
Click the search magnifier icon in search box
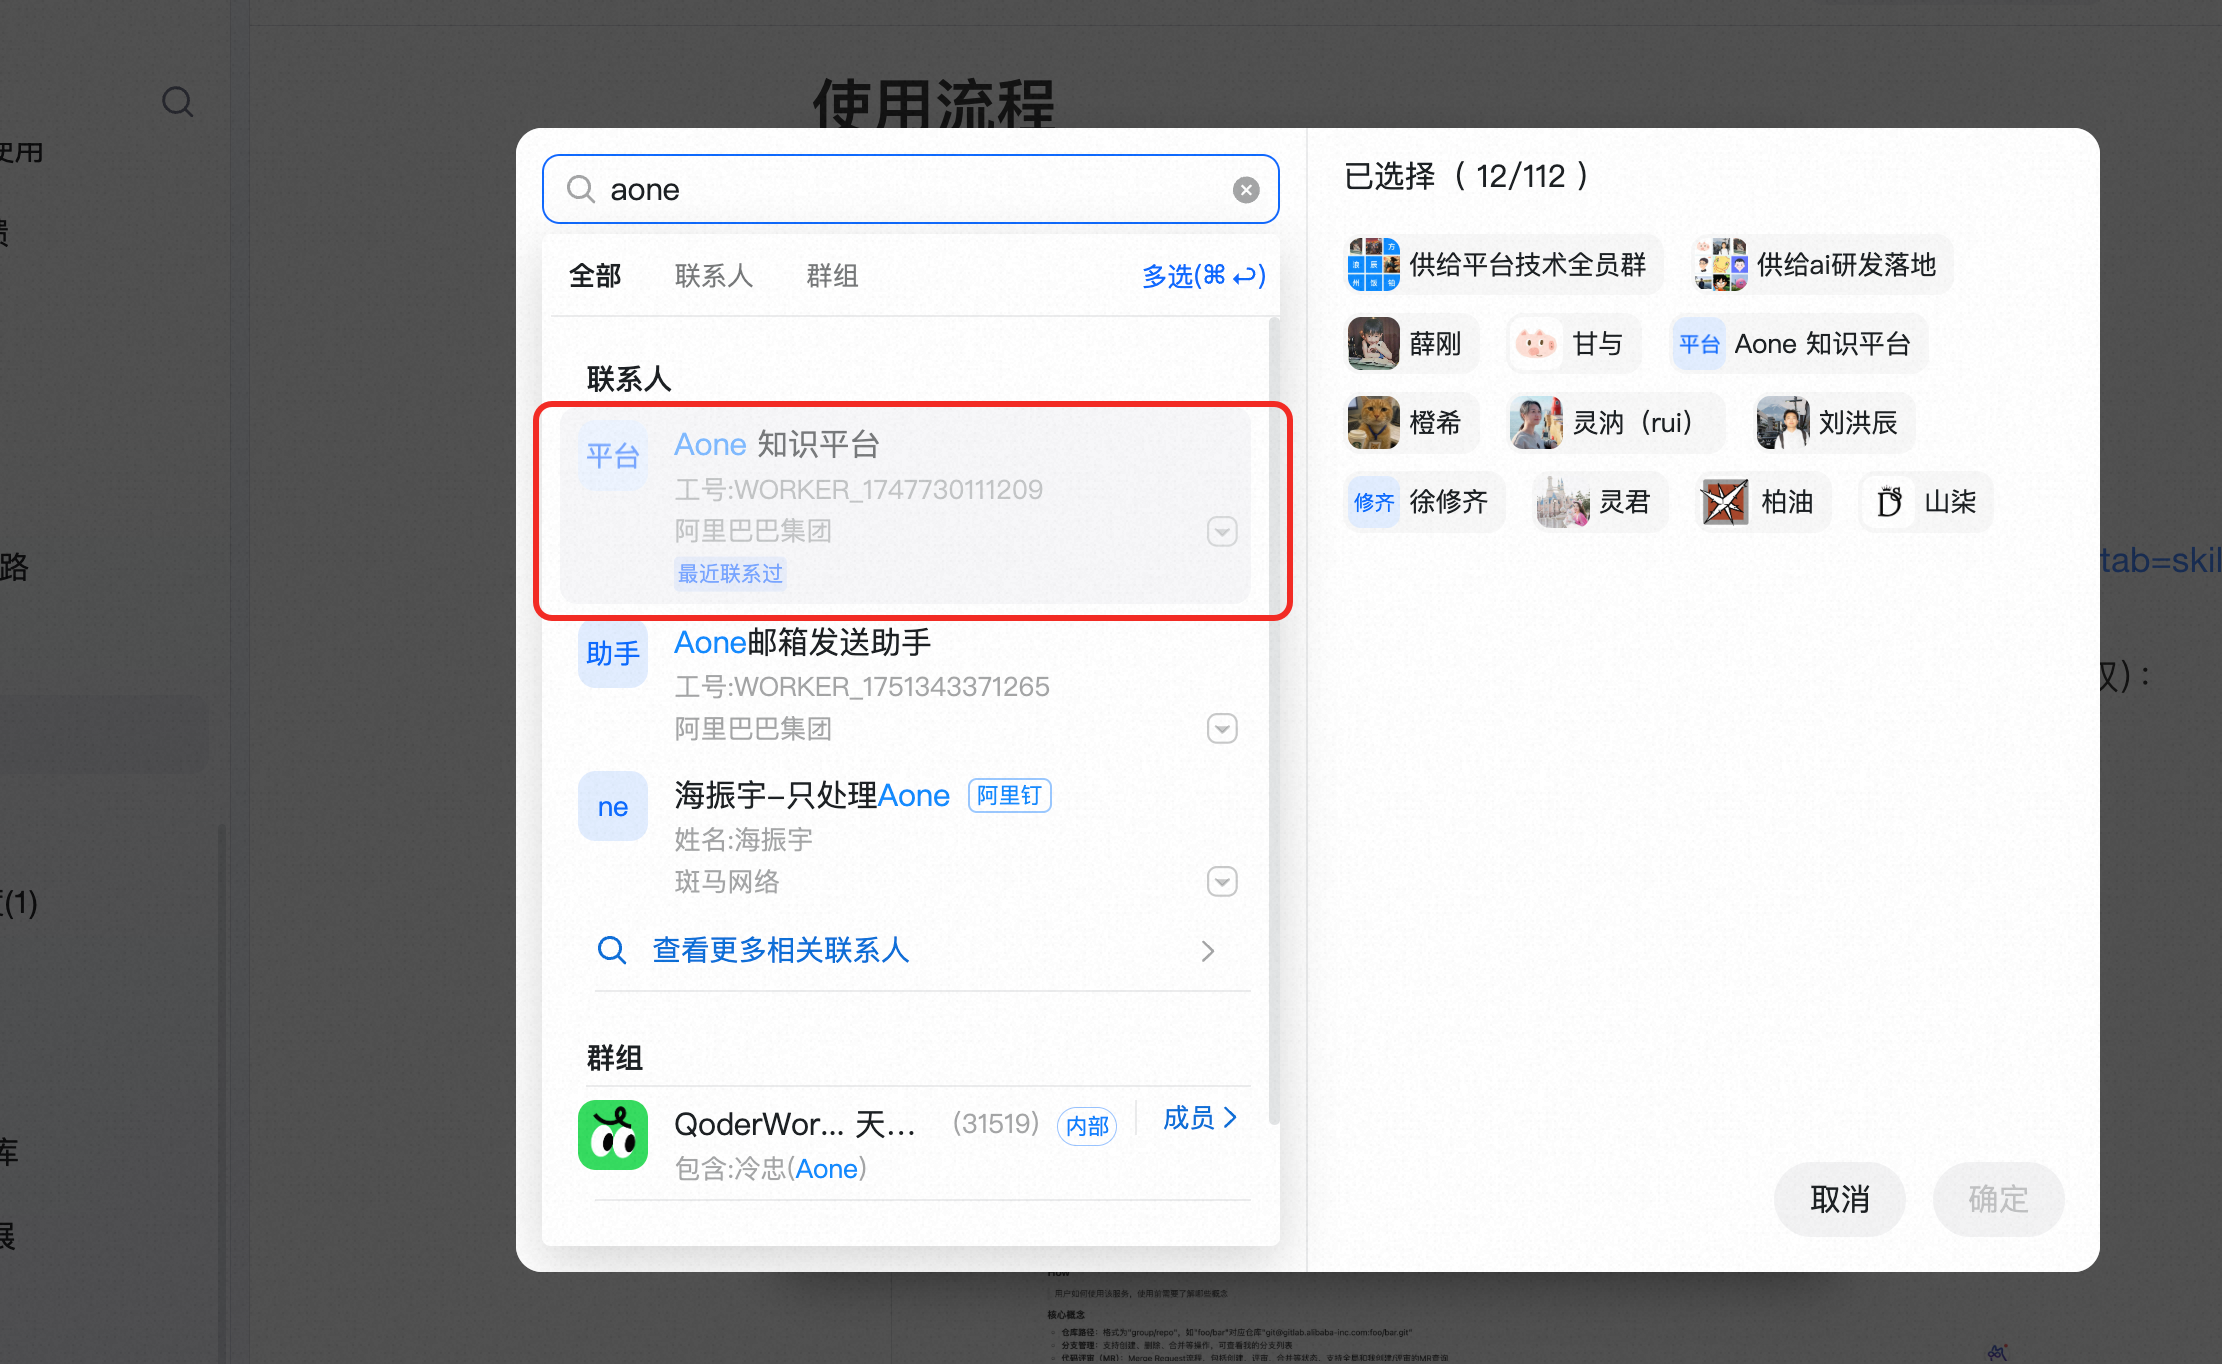pos(580,189)
